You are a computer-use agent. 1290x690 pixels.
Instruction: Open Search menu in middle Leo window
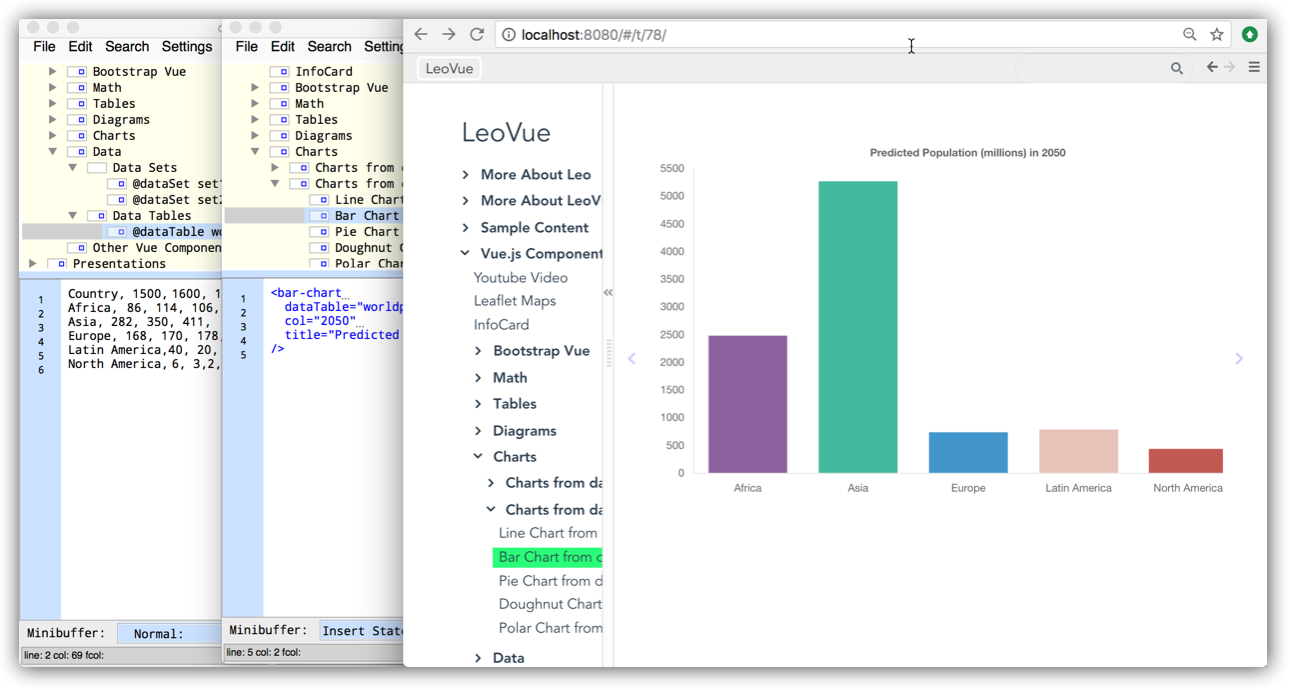tap(329, 47)
